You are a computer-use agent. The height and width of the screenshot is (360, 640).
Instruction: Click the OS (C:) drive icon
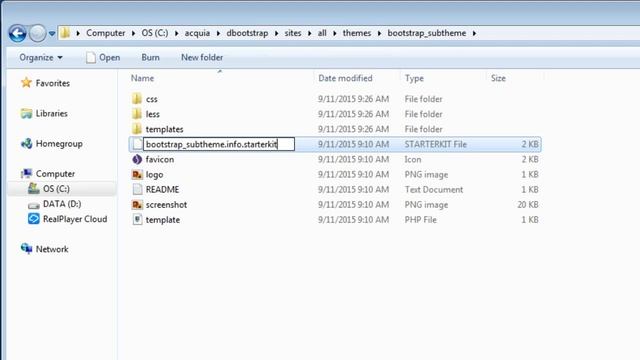[x=33, y=189]
